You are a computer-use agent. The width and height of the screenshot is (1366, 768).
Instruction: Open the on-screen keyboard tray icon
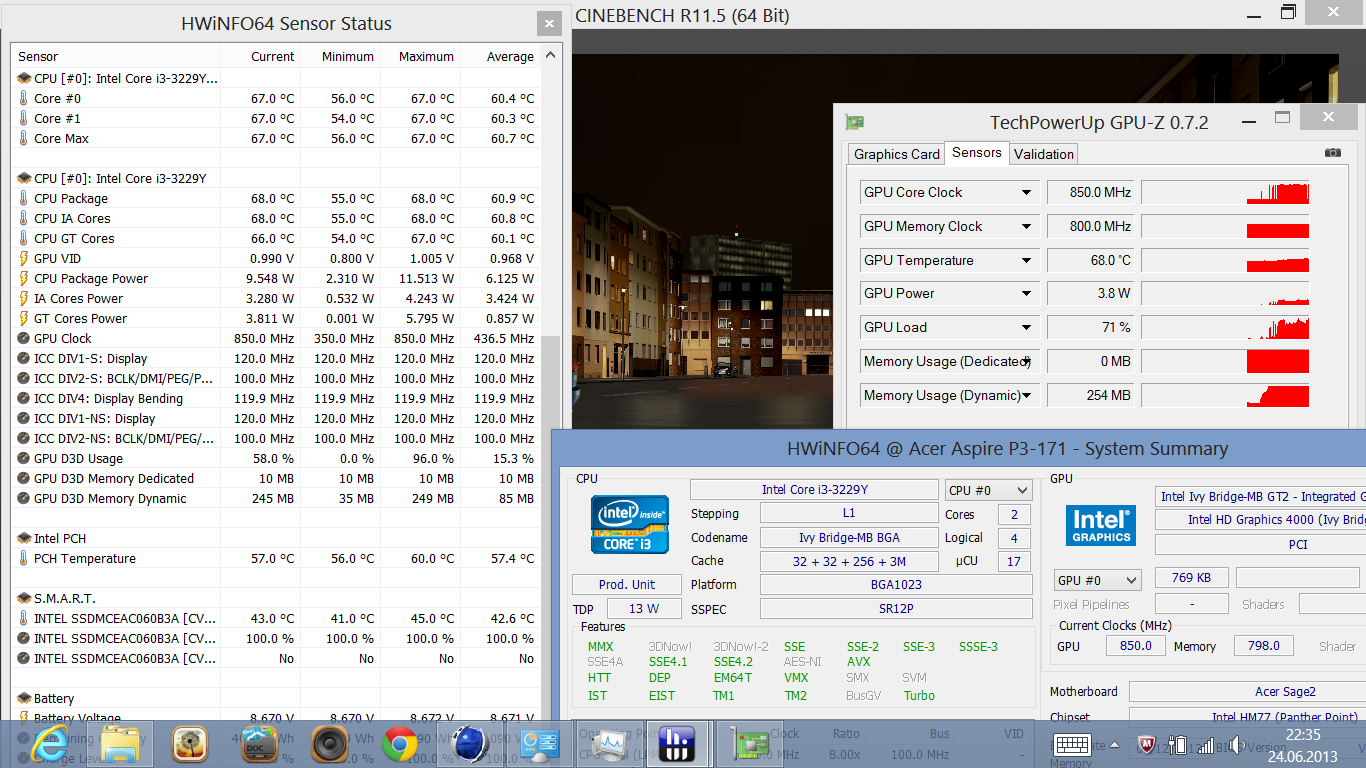click(x=1072, y=745)
